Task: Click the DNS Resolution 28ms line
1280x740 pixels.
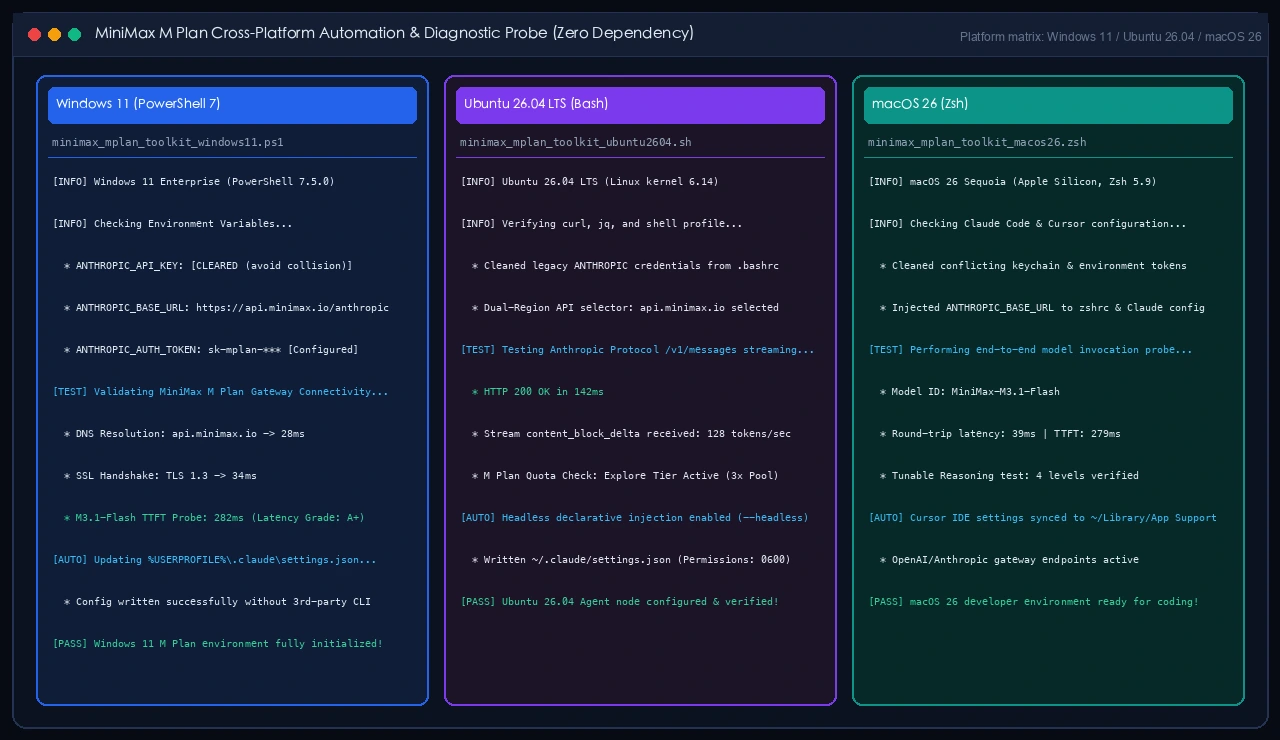Action: click(x=184, y=434)
